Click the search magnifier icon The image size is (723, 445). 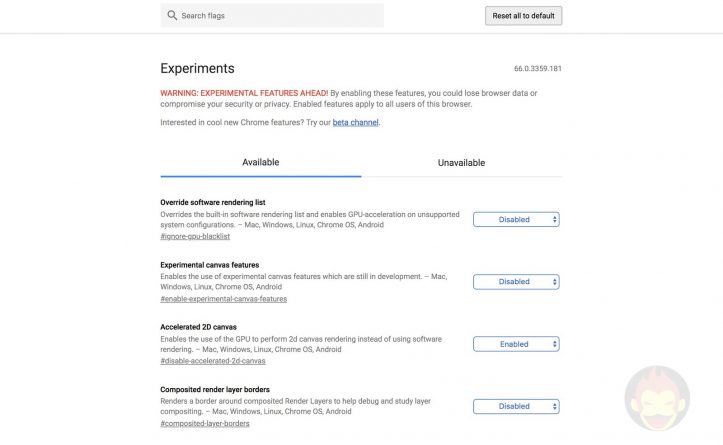point(172,16)
